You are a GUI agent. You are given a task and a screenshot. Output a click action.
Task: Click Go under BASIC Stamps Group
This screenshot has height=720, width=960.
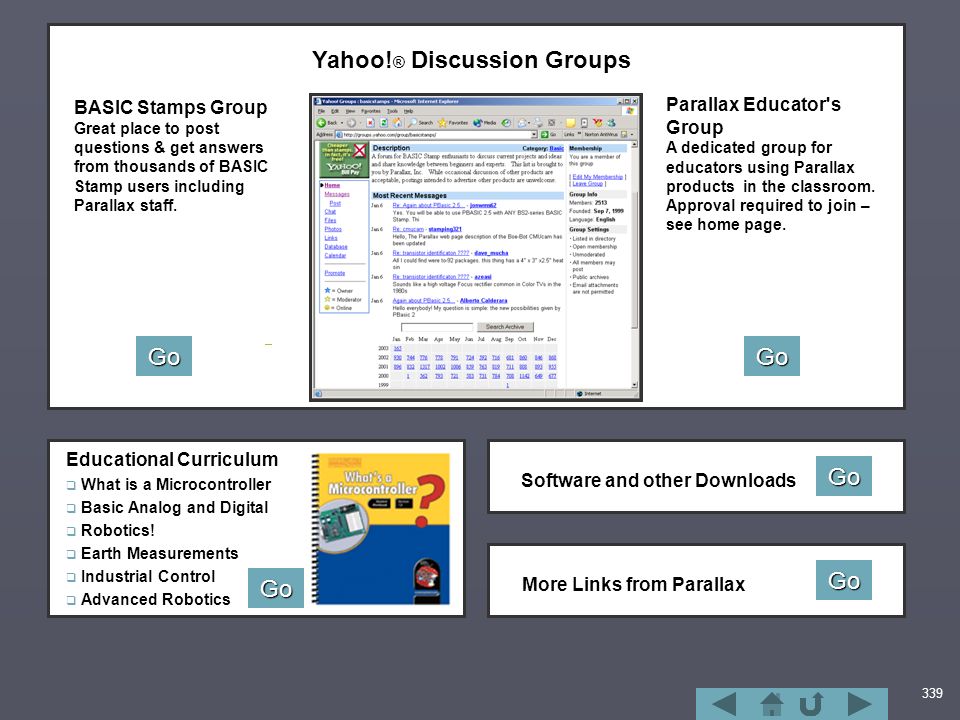[x=163, y=356]
